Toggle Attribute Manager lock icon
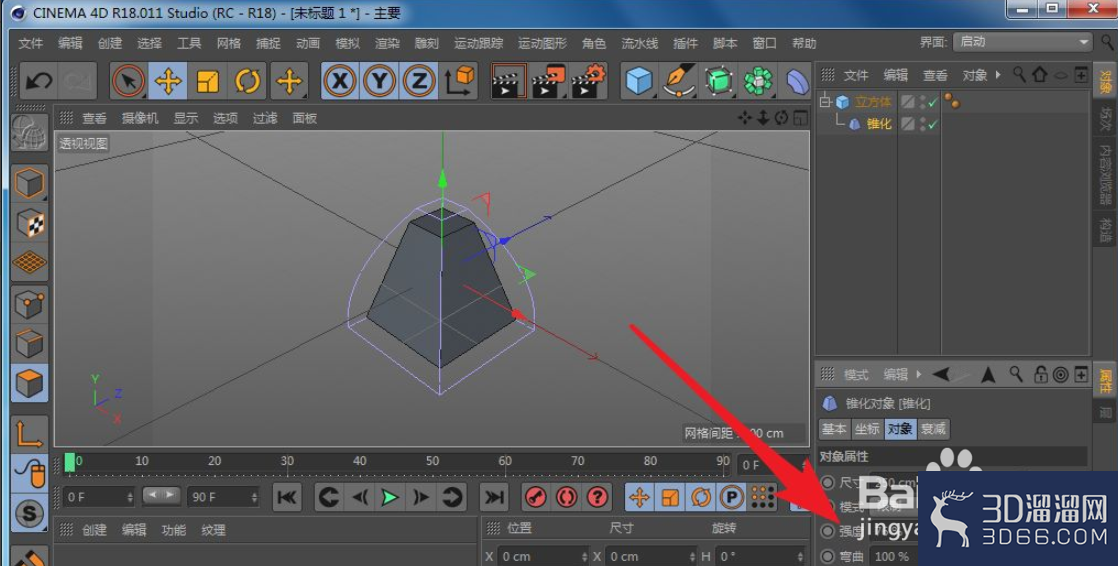 [x=1040, y=374]
